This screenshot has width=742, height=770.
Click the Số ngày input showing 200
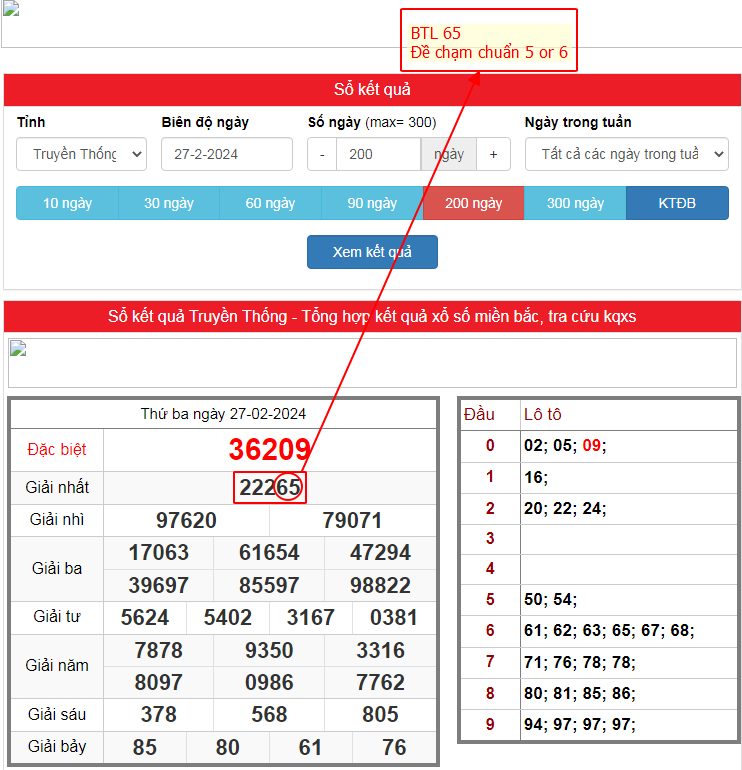click(x=378, y=154)
